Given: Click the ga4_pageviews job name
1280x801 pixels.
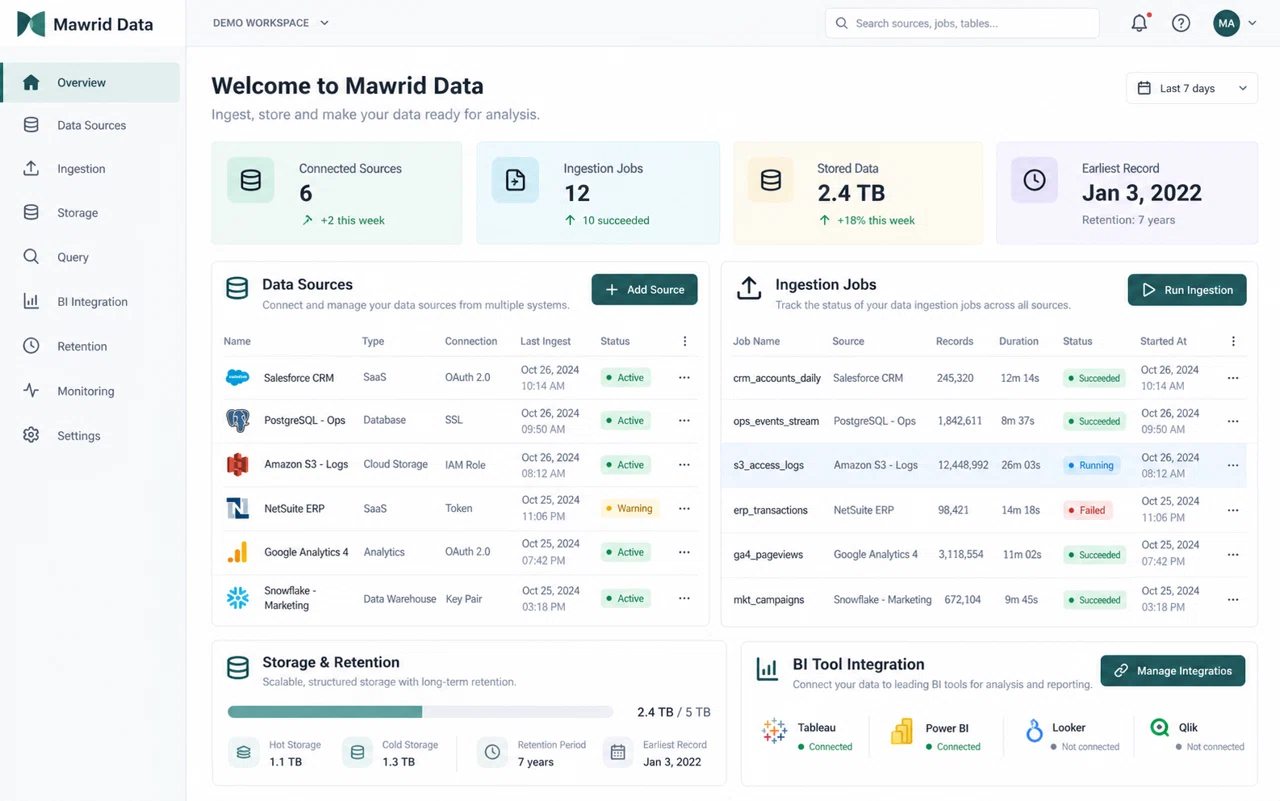Looking at the screenshot, I should point(768,555).
